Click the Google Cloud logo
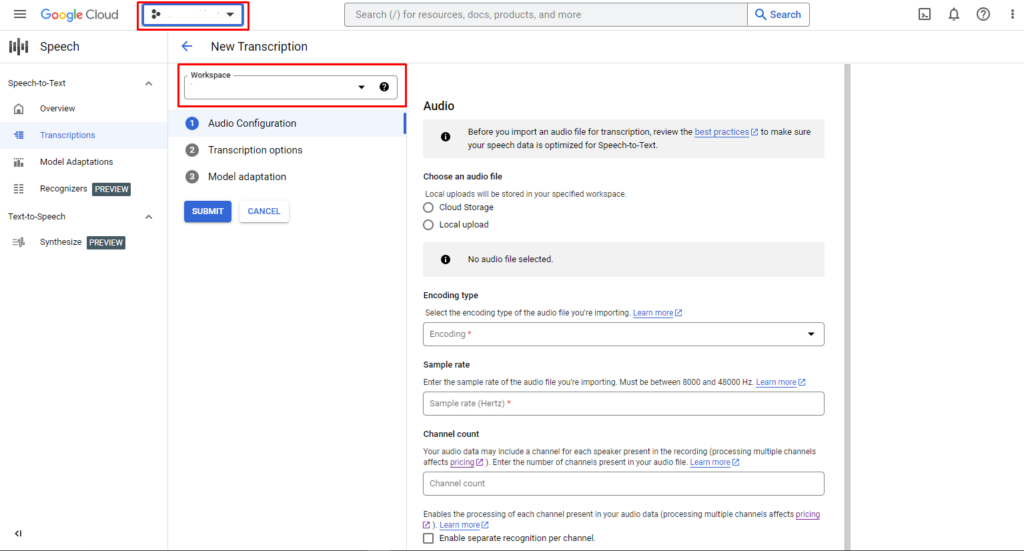 click(79, 14)
